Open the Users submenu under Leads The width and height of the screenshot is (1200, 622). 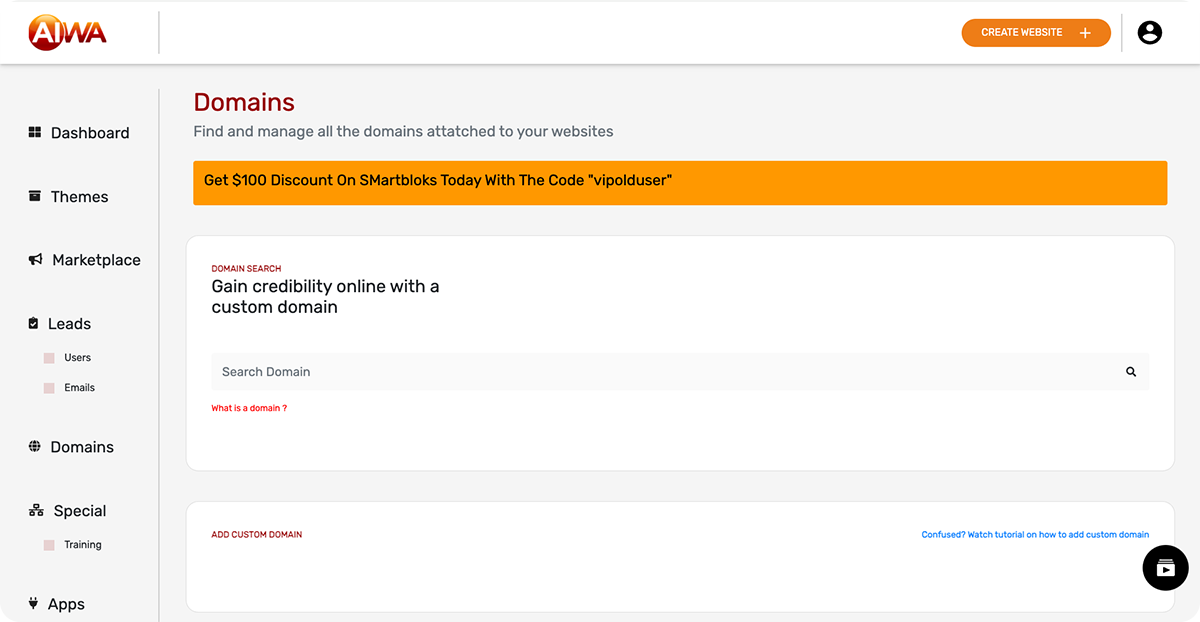click(77, 358)
